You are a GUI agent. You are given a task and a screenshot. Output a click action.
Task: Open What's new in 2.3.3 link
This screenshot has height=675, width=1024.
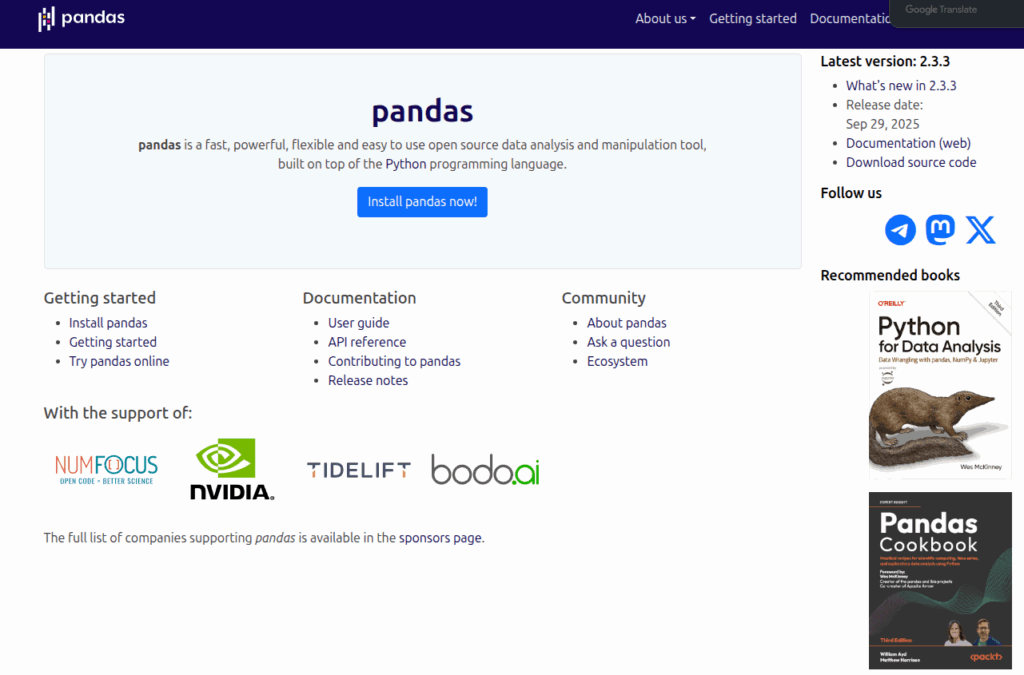click(x=901, y=85)
